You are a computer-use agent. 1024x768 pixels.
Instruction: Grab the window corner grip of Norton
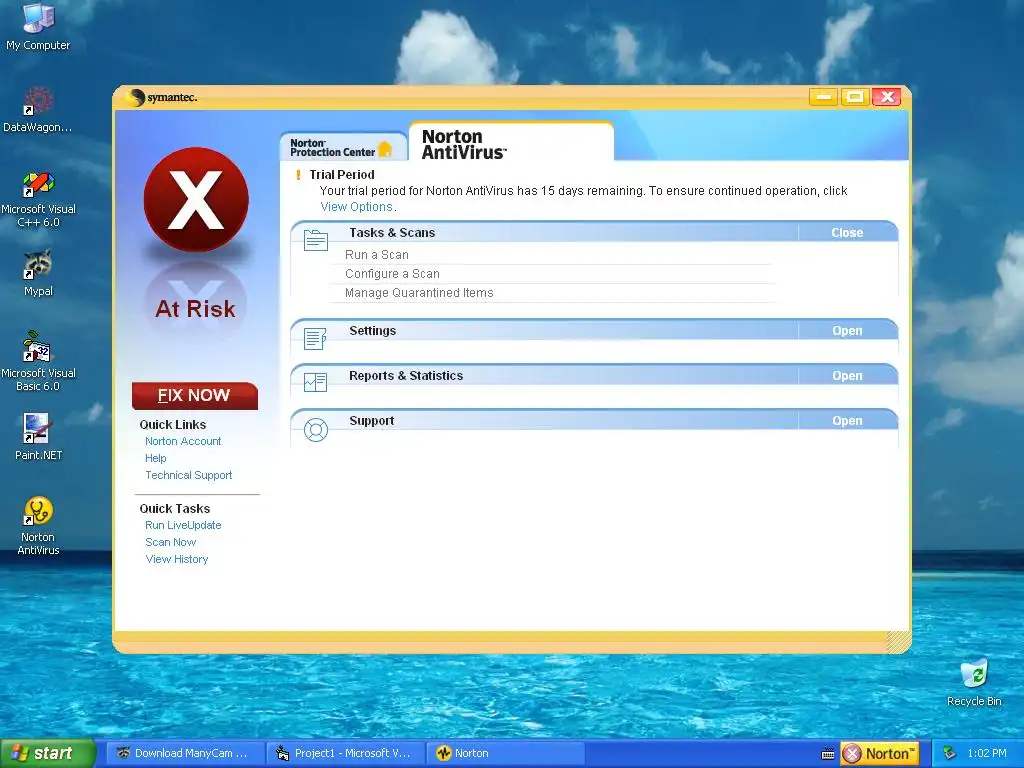(899, 641)
